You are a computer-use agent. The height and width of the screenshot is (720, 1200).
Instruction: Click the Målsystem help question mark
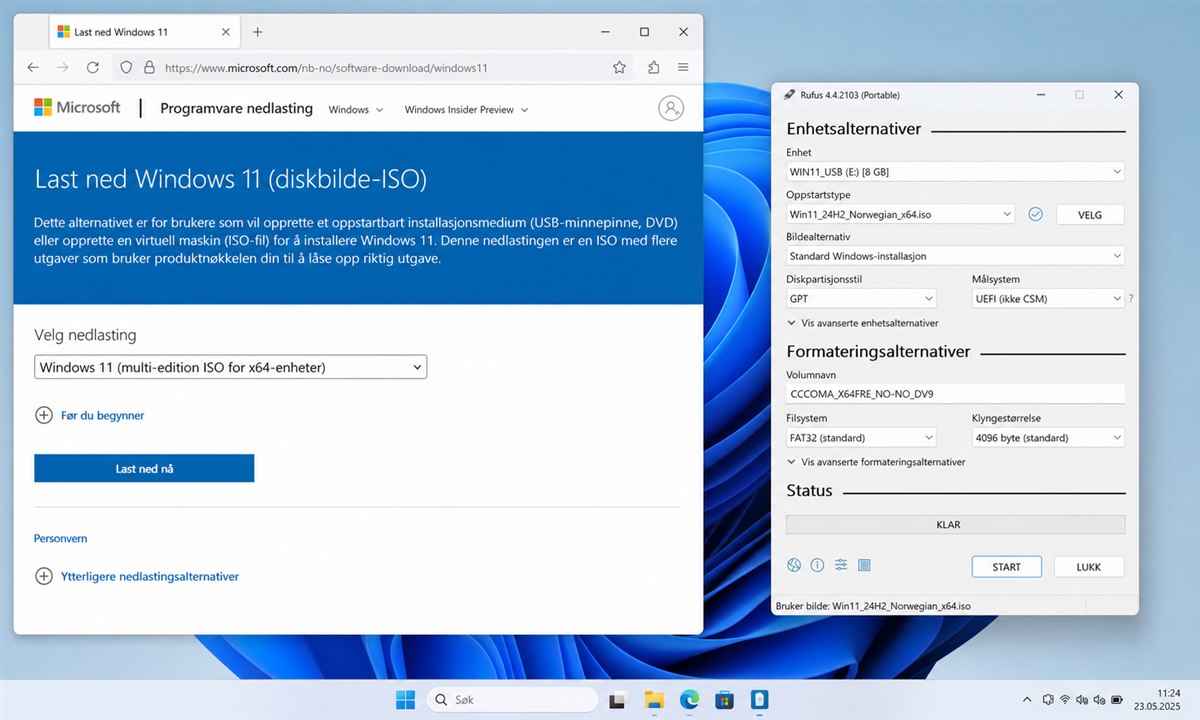pyautogui.click(x=1131, y=298)
